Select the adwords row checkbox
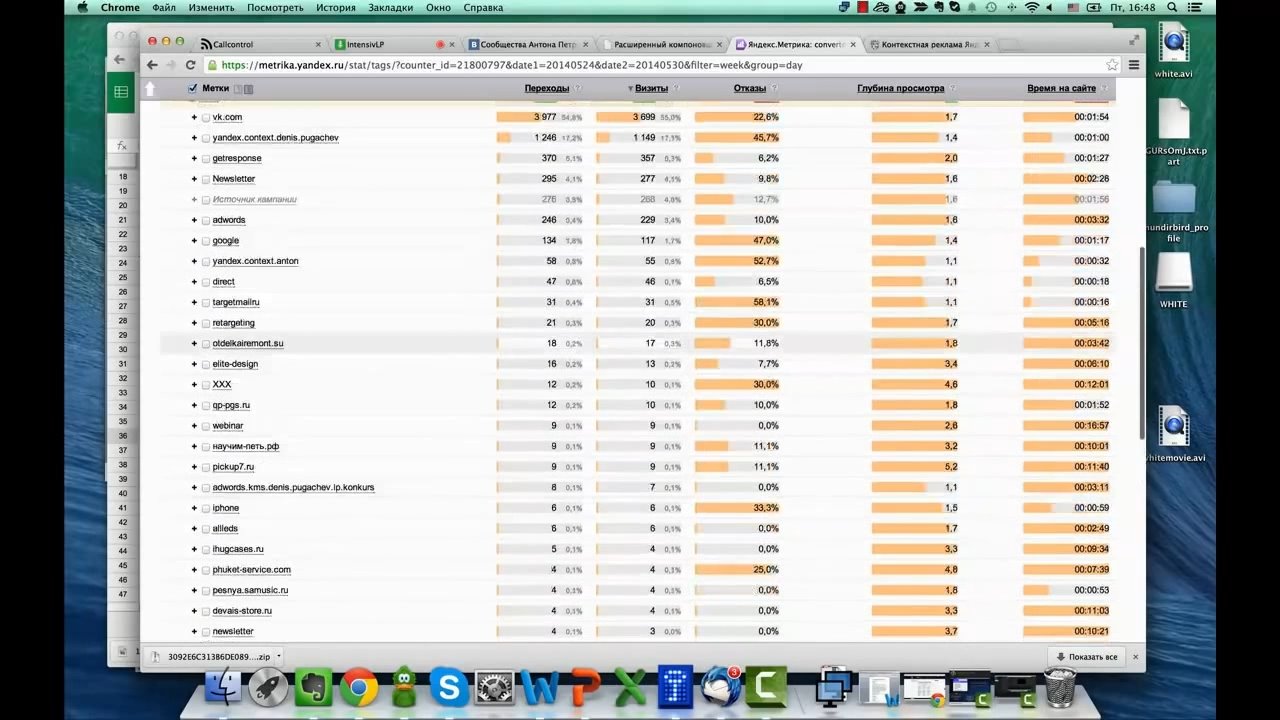 tap(206, 220)
